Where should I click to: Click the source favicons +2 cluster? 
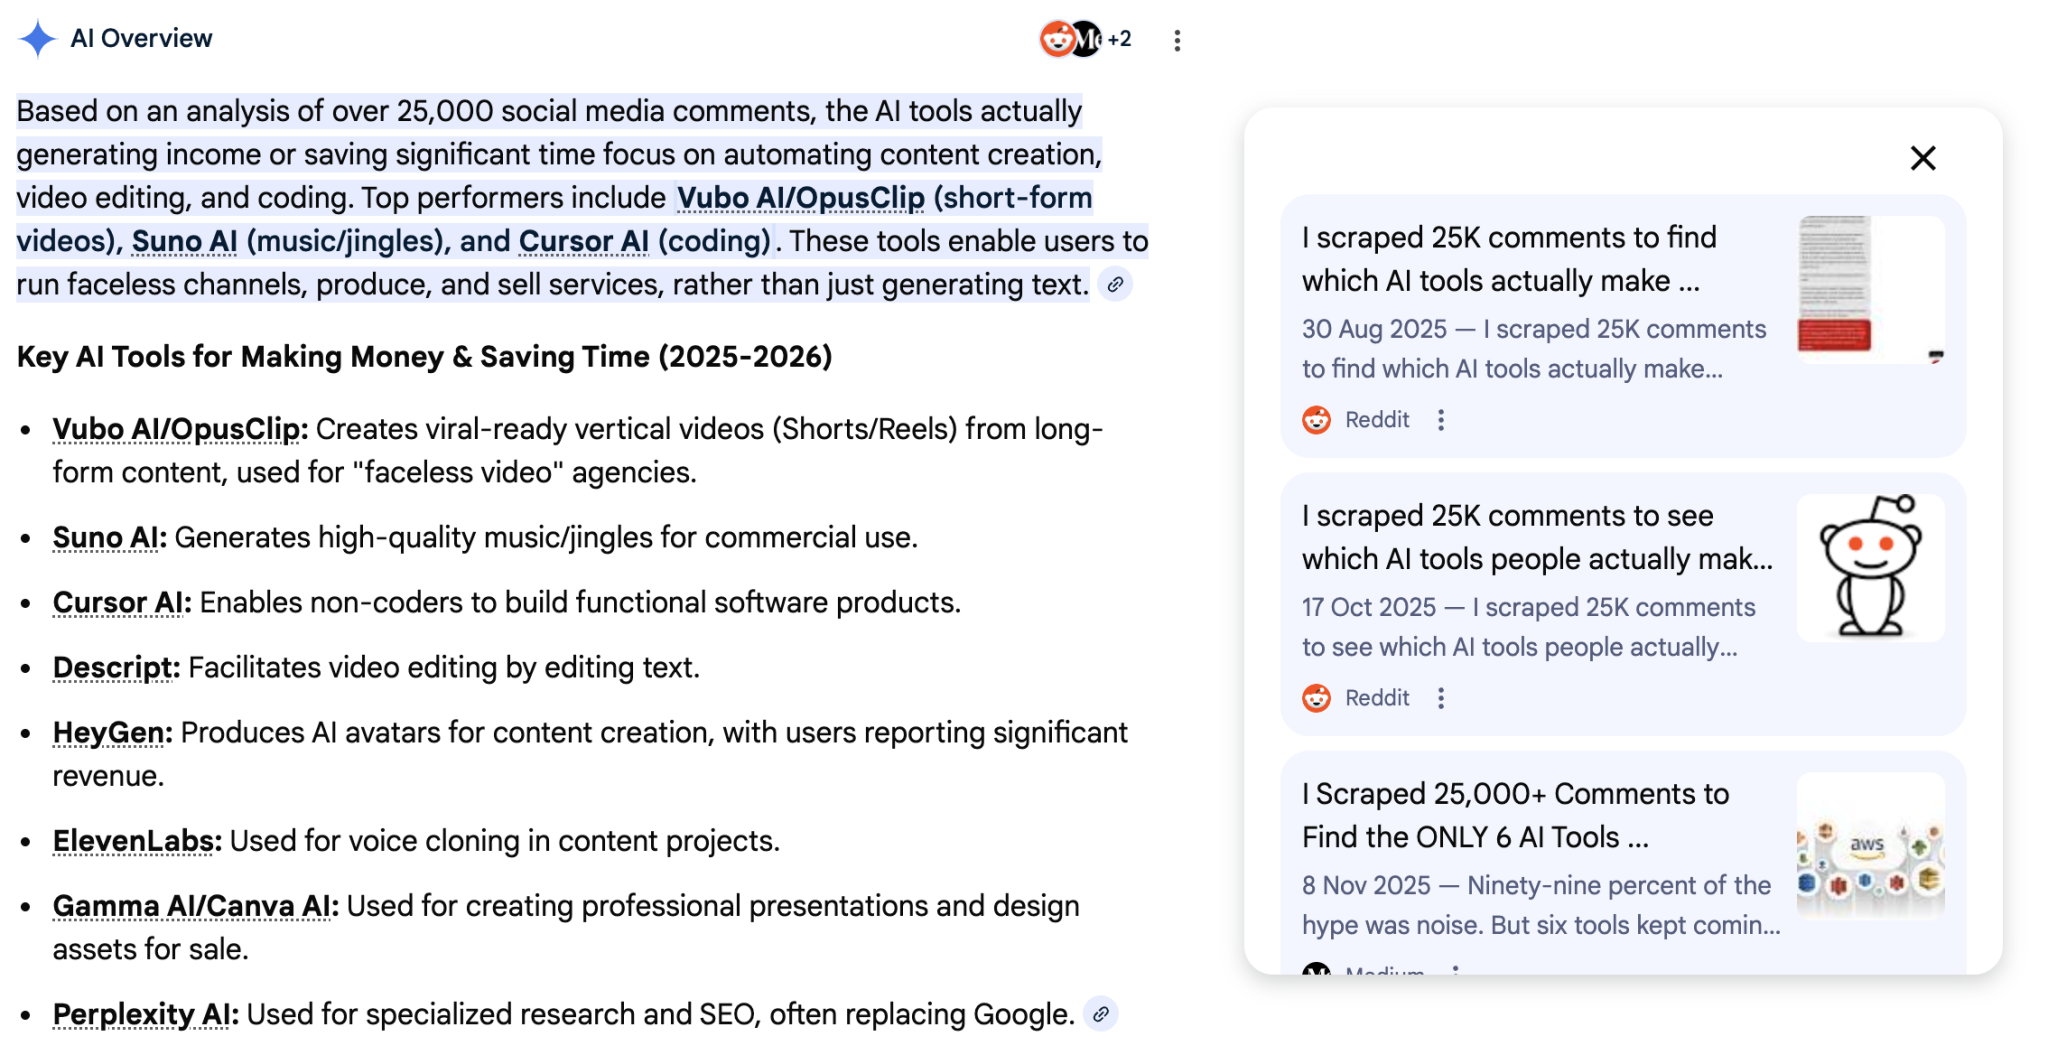(1085, 39)
